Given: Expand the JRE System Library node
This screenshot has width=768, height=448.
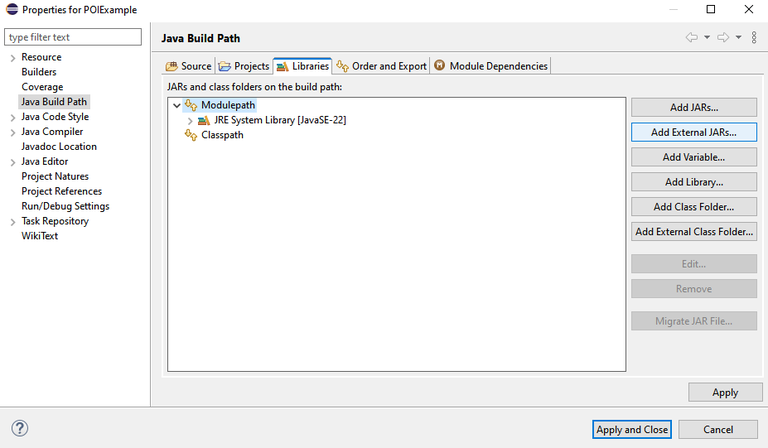Looking at the screenshot, I should [x=190, y=120].
